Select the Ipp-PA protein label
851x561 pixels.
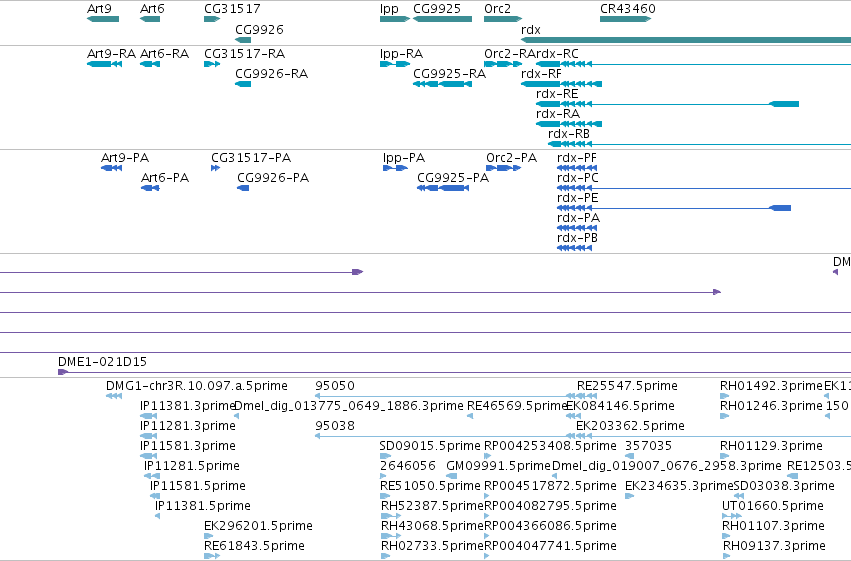404,158
